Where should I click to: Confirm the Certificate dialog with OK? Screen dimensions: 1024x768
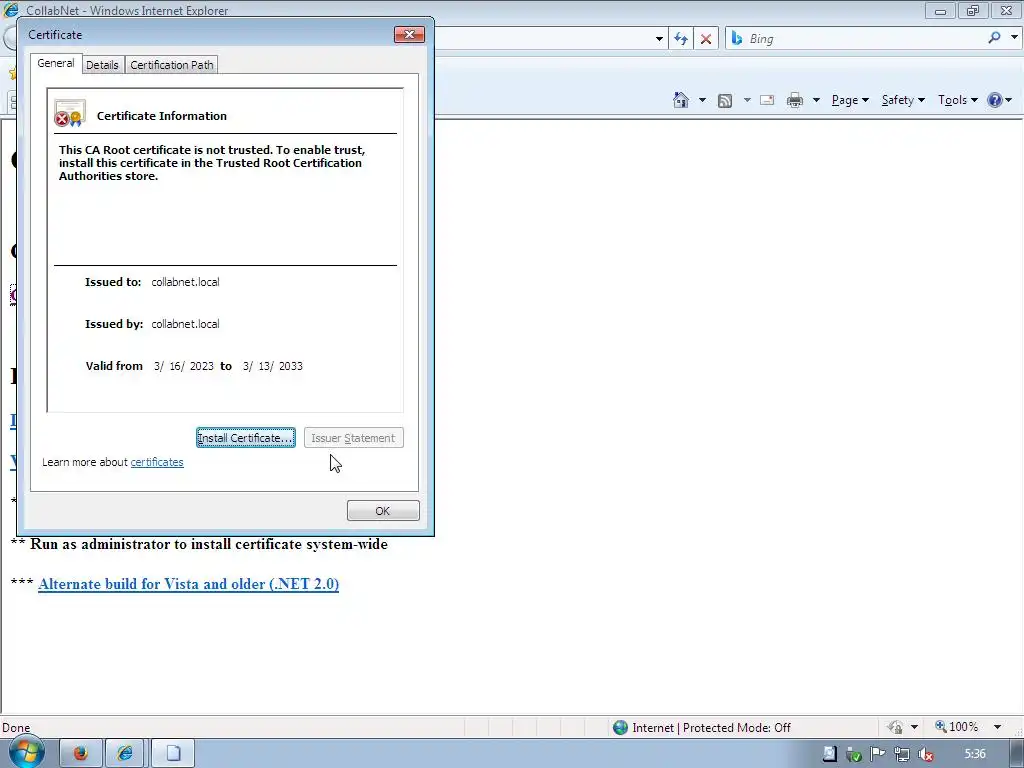pyautogui.click(x=383, y=511)
